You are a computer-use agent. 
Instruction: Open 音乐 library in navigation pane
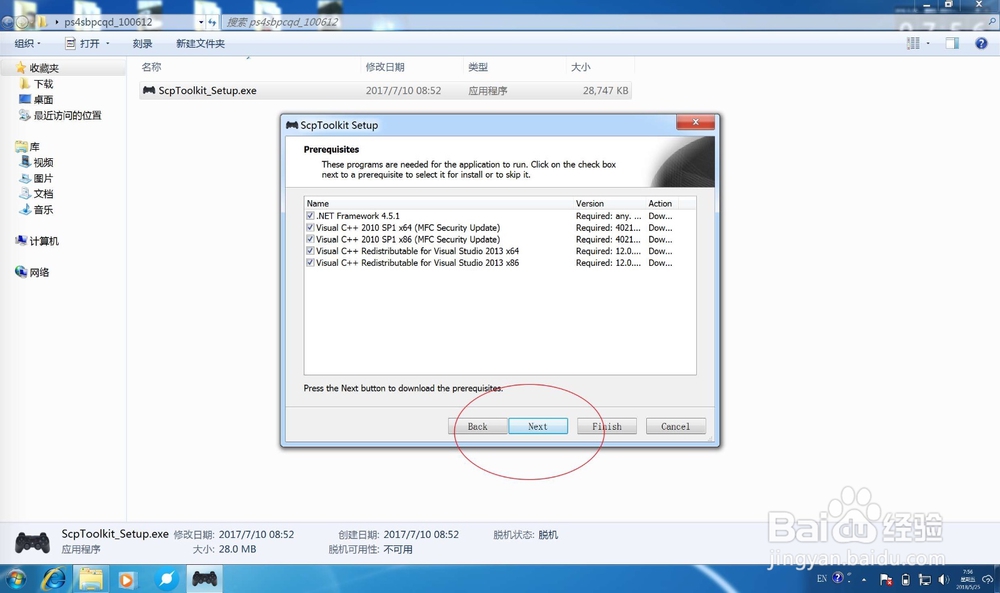click(x=43, y=209)
